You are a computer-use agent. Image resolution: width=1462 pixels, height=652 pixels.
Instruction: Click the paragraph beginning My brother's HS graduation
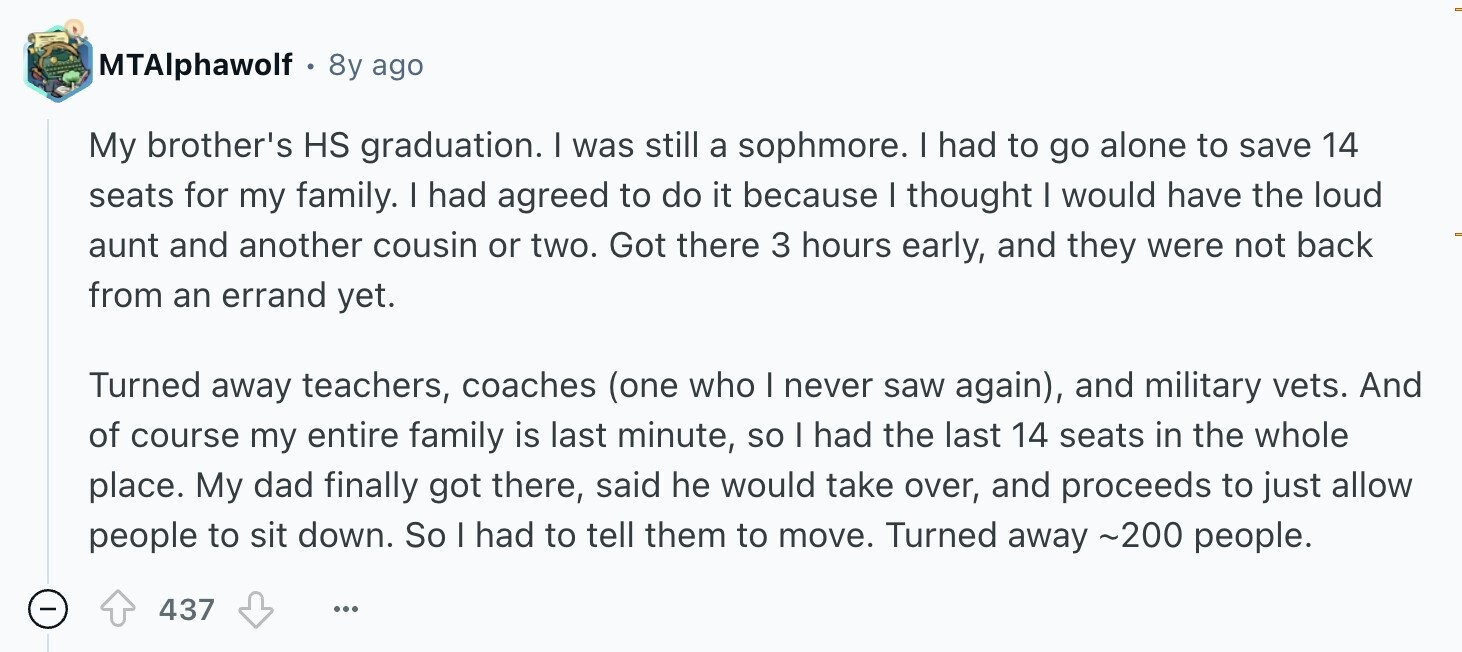(x=735, y=220)
